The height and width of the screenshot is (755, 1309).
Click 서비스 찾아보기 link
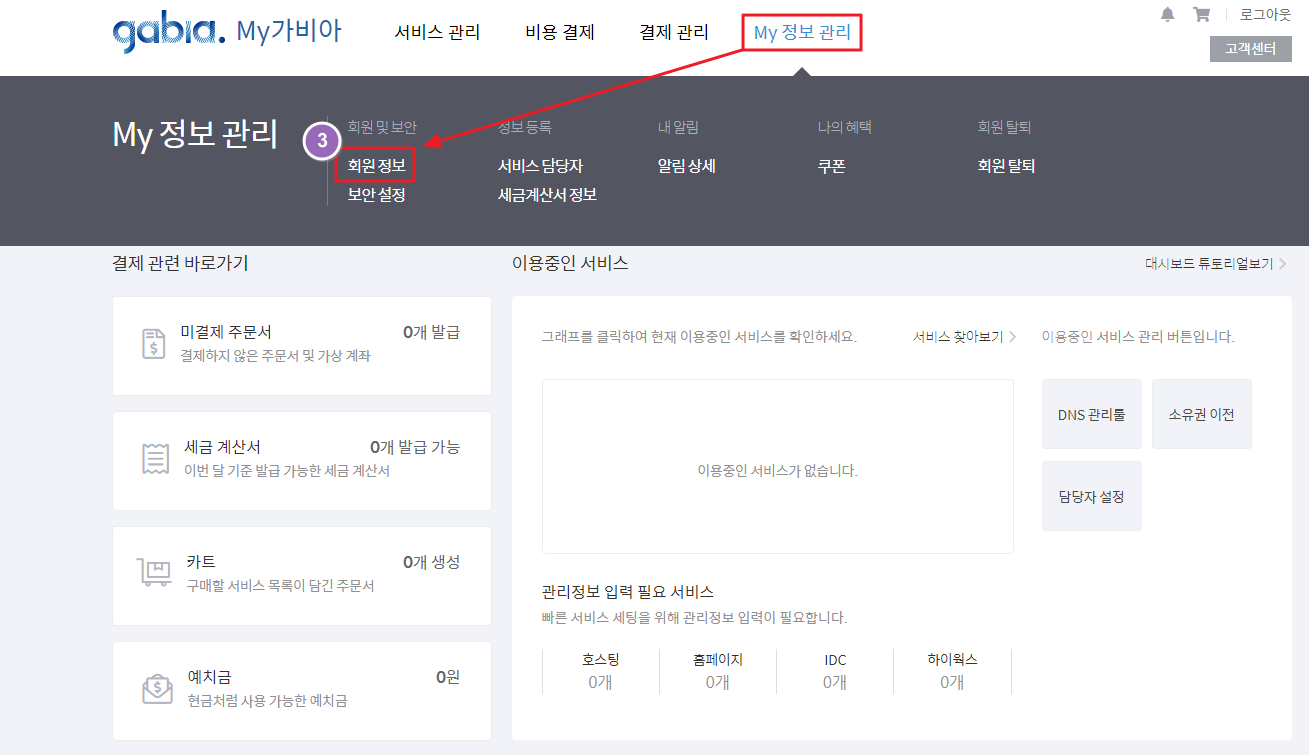pos(964,337)
